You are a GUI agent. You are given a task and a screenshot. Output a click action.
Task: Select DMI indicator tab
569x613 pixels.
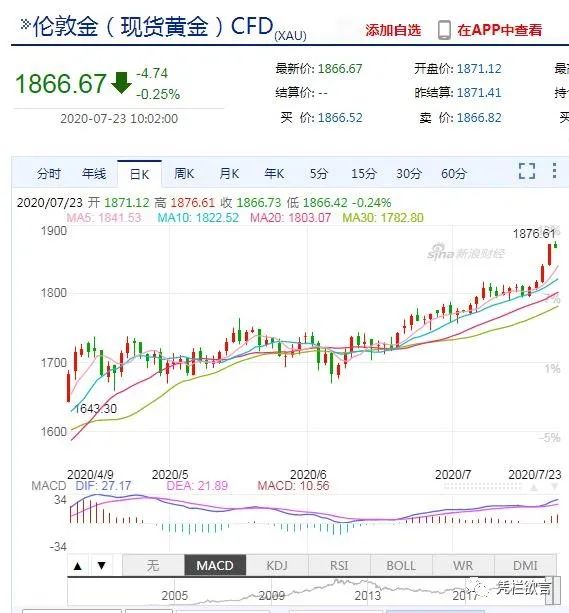pos(525,565)
